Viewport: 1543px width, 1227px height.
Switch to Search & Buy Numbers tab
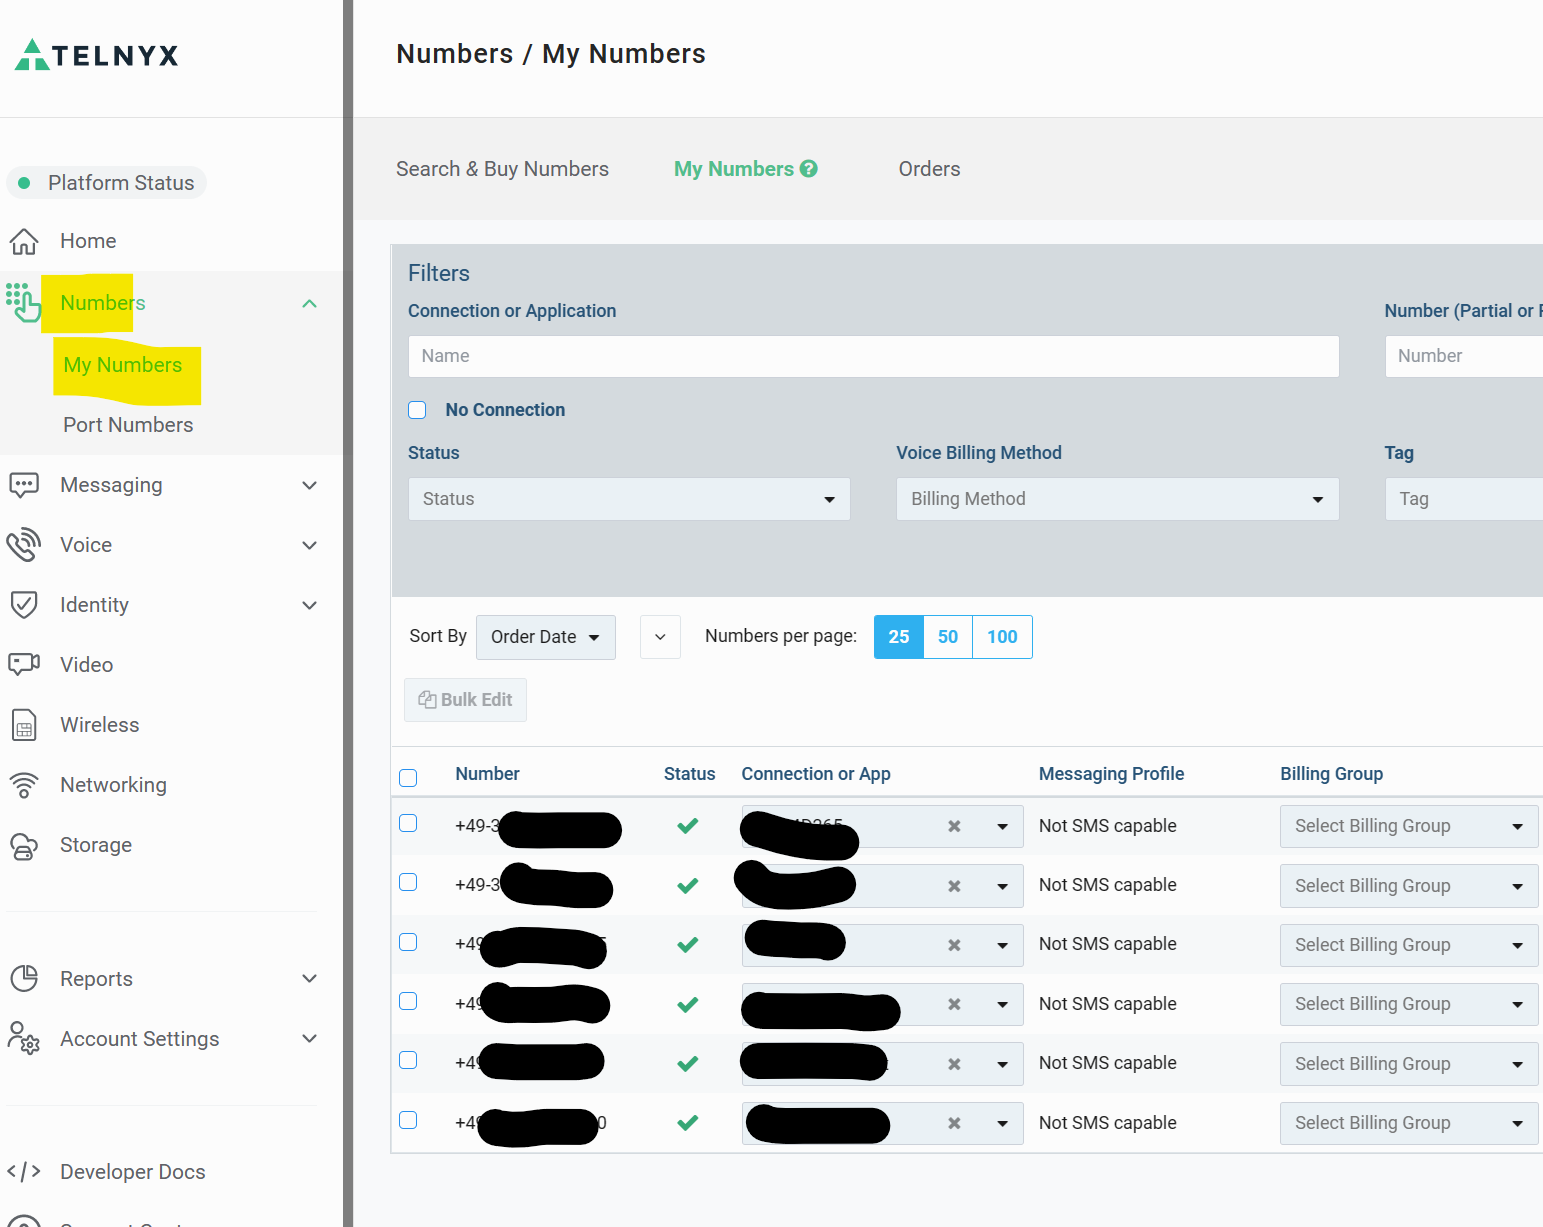[502, 169]
